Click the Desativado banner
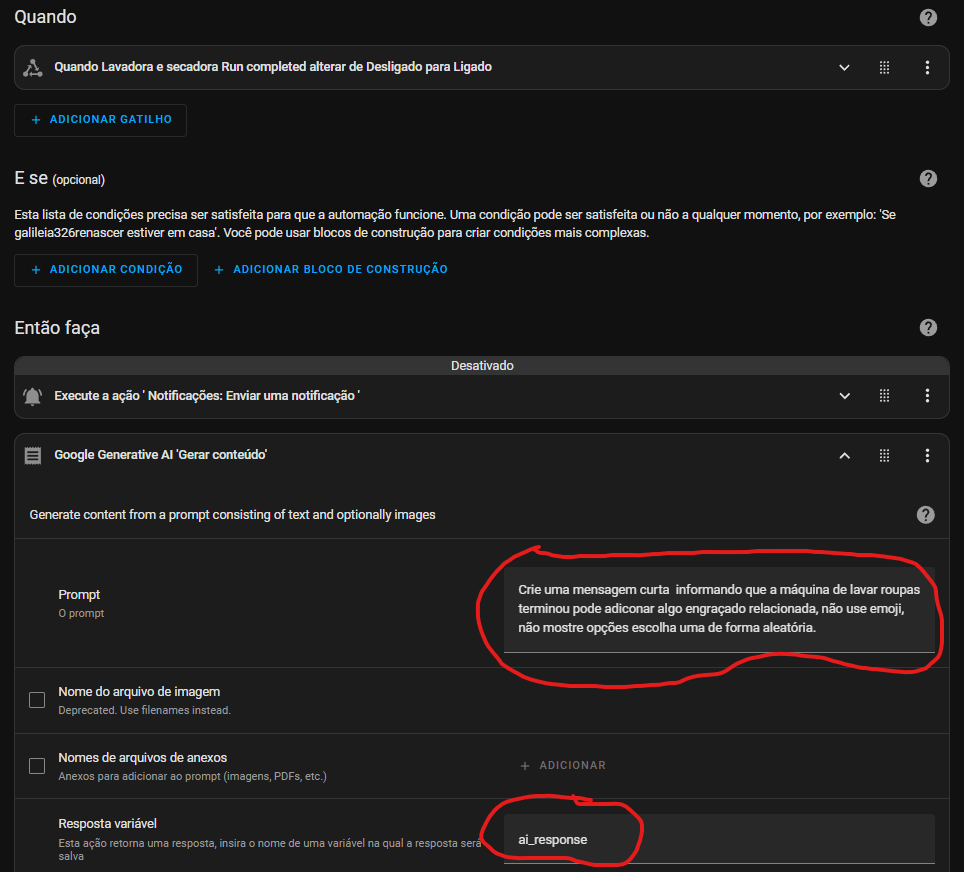 [482, 366]
